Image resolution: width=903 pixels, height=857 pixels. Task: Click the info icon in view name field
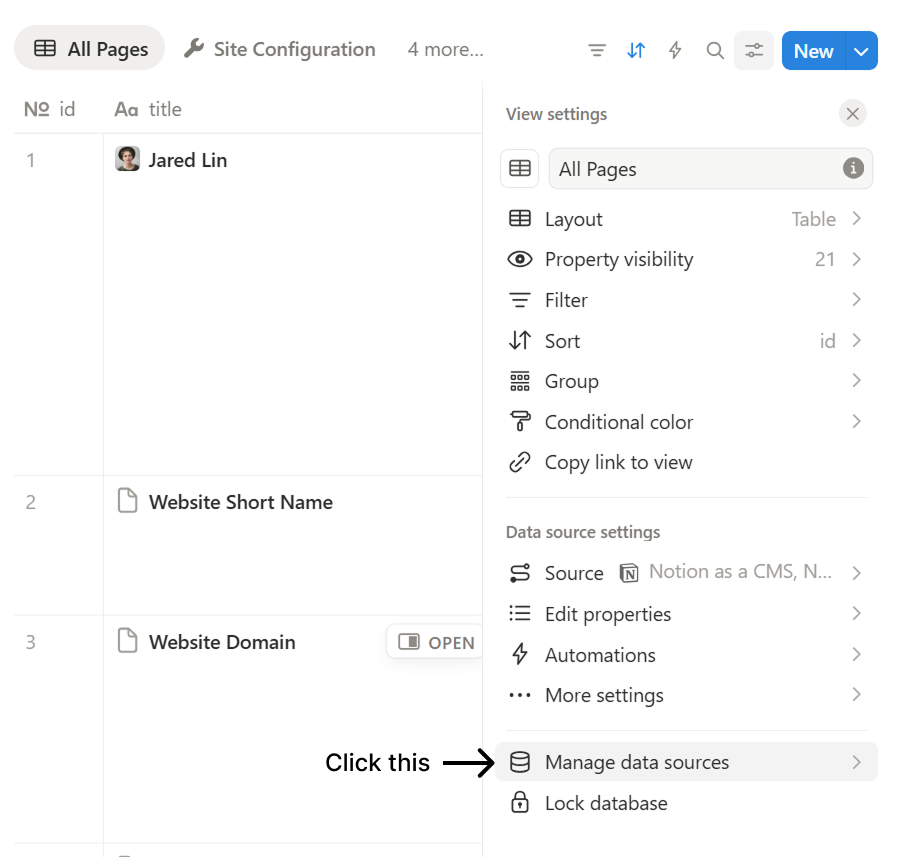(853, 169)
